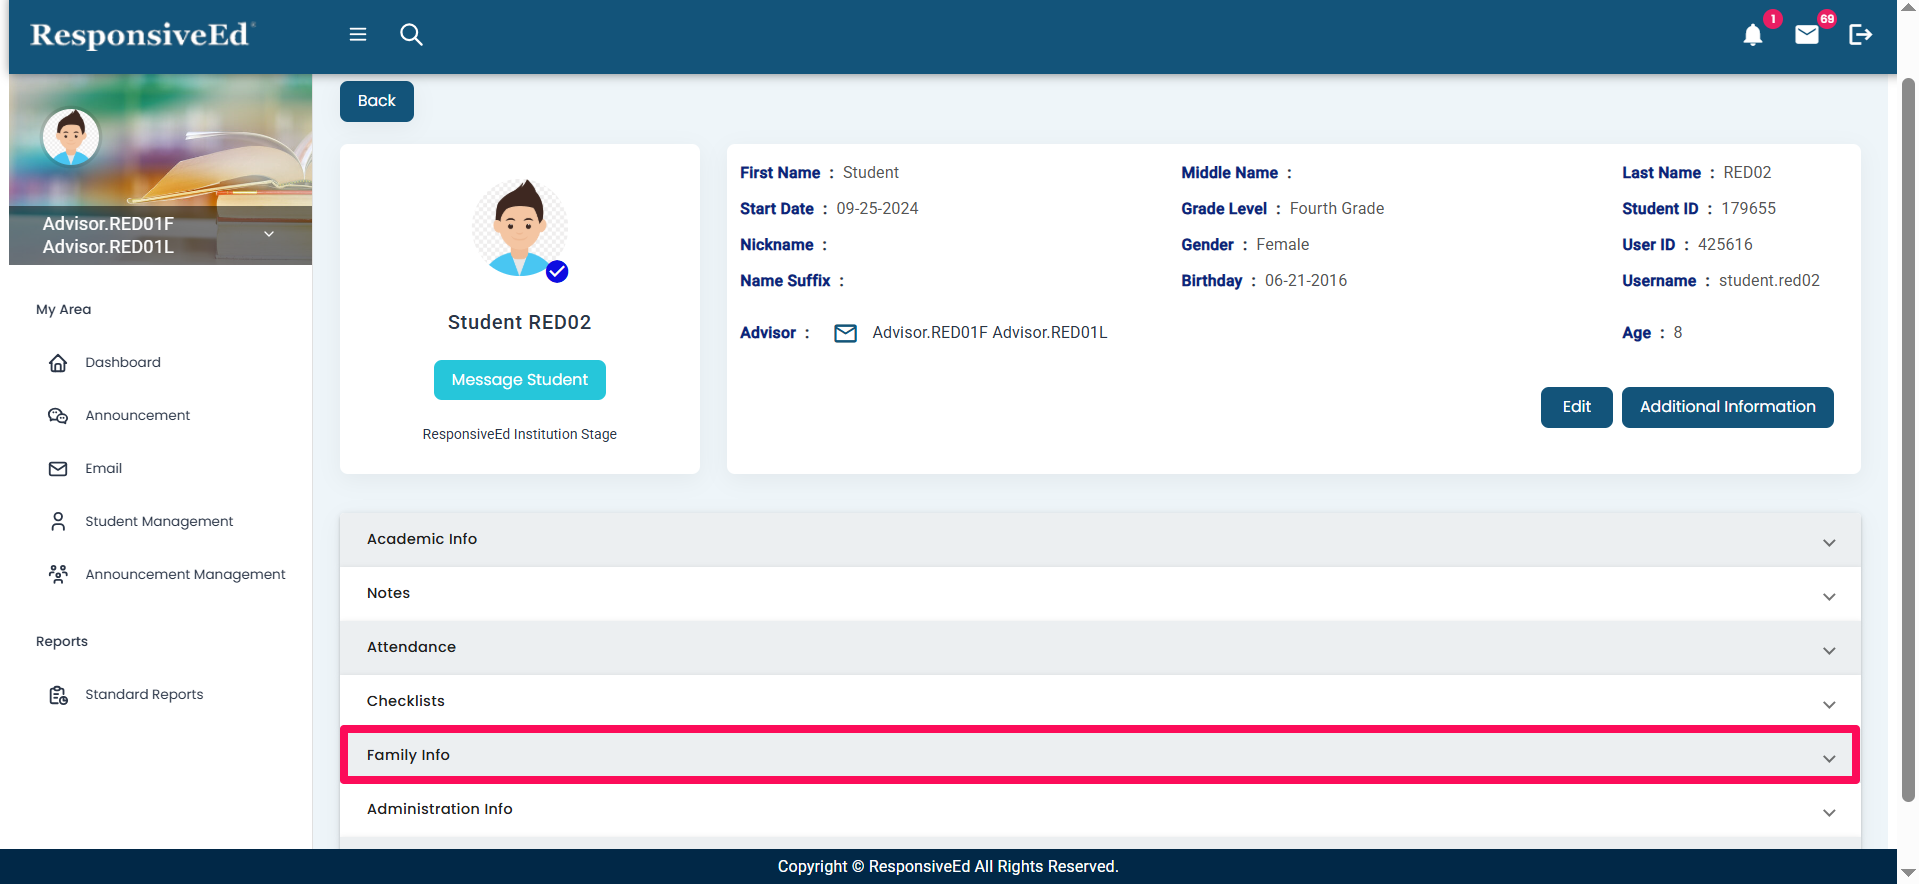Click the envelope icon next to Advisor
The height and width of the screenshot is (884, 1919).
(845, 333)
